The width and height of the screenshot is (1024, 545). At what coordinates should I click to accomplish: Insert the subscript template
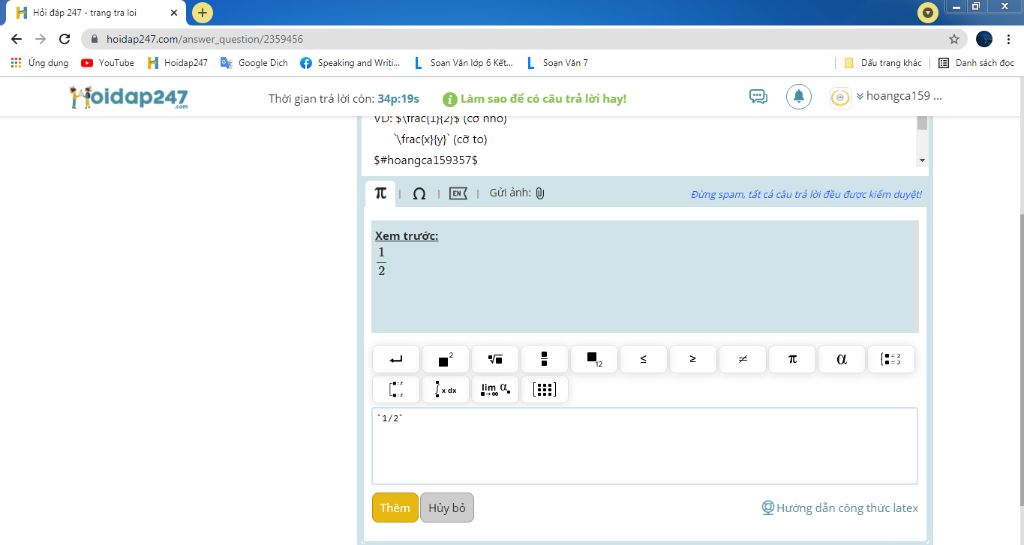(x=594, y=360)
